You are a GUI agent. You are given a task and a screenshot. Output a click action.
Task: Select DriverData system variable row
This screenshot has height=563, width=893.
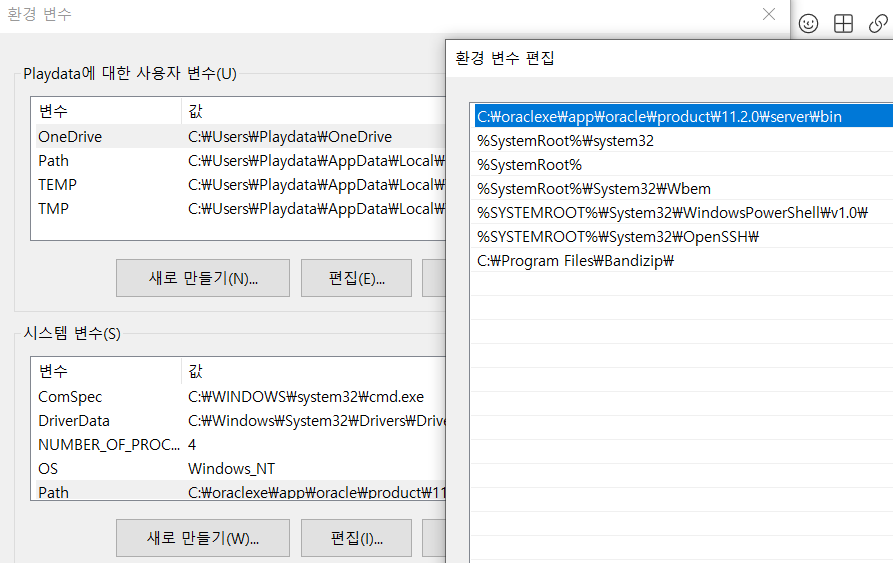(x=240, y=421)
